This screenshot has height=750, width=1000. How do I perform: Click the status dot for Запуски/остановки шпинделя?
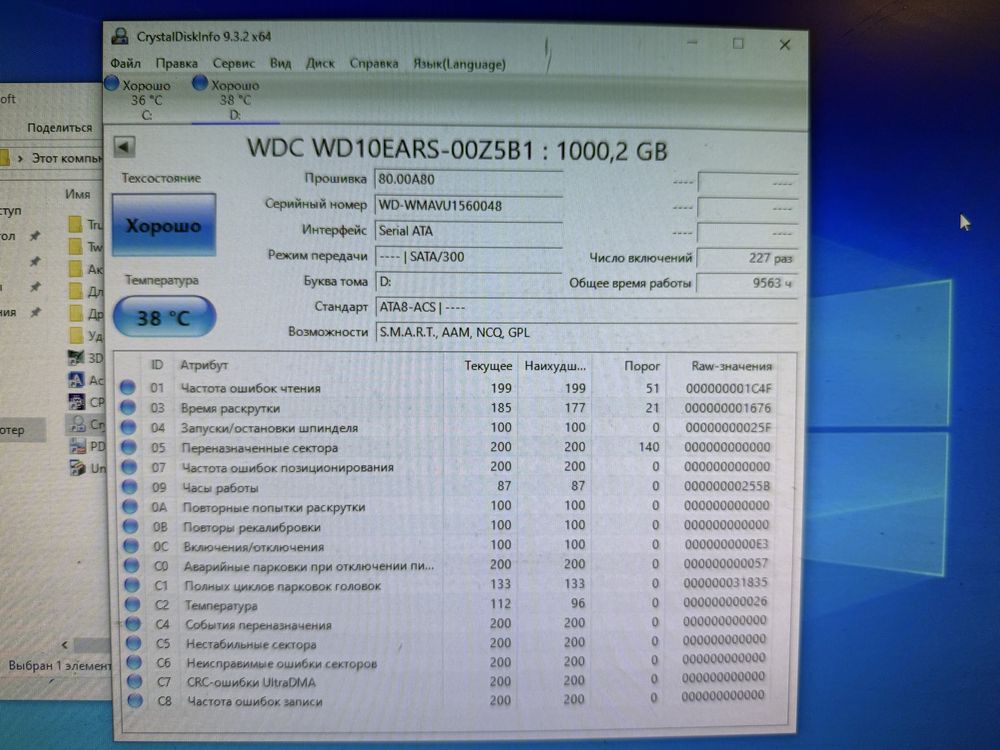[128, 427]
